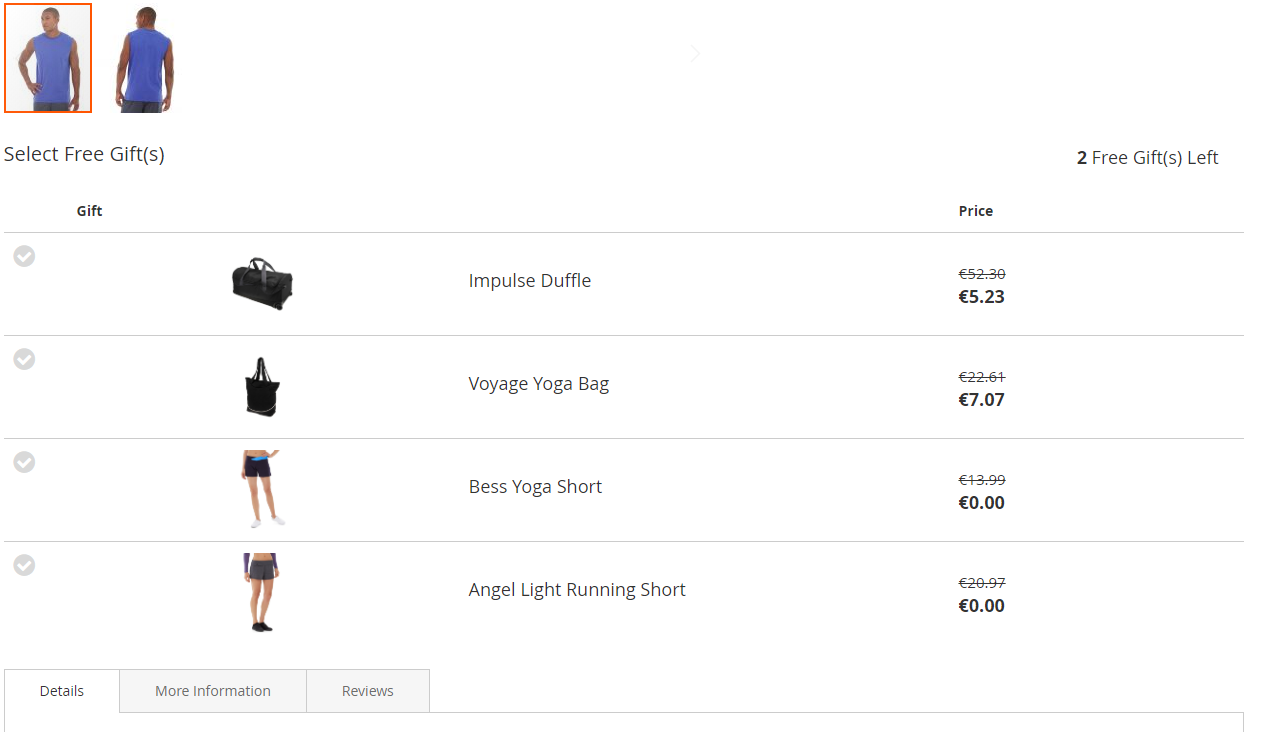
Task: Select the Impulse Duffle gift checkmark
Action: 24,256
